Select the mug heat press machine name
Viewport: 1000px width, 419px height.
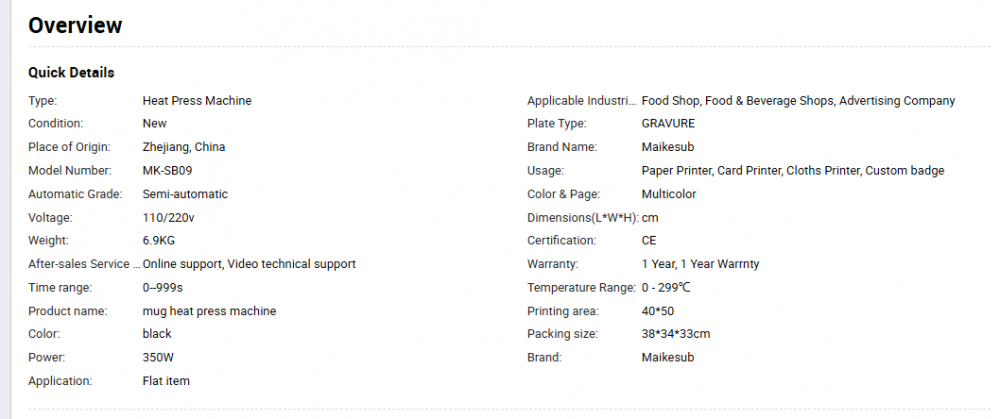point(209,311)
